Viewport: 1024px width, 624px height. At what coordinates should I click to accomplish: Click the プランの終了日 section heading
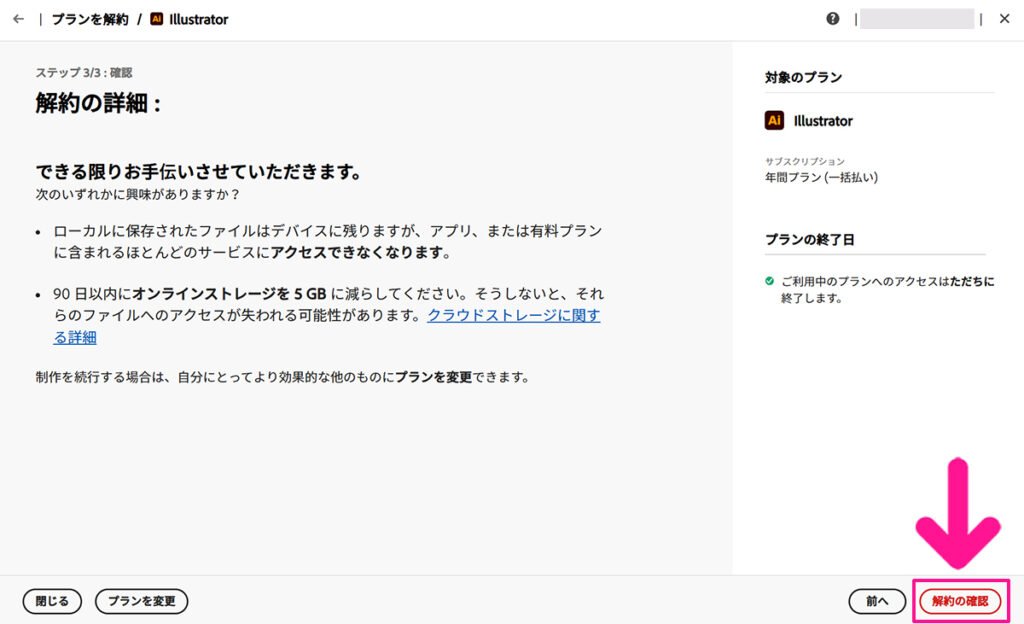pos(809,240)
